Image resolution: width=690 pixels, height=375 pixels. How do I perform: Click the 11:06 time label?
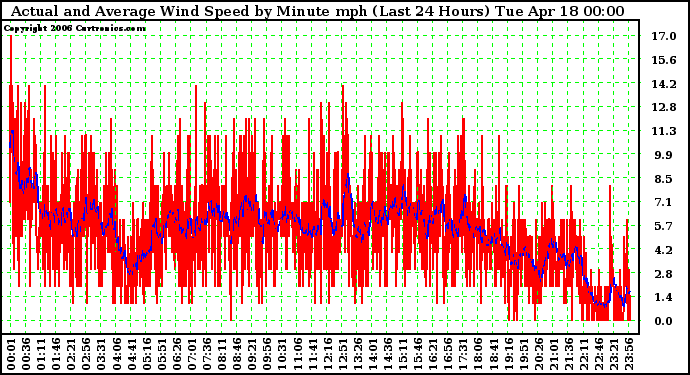[297, 354]
